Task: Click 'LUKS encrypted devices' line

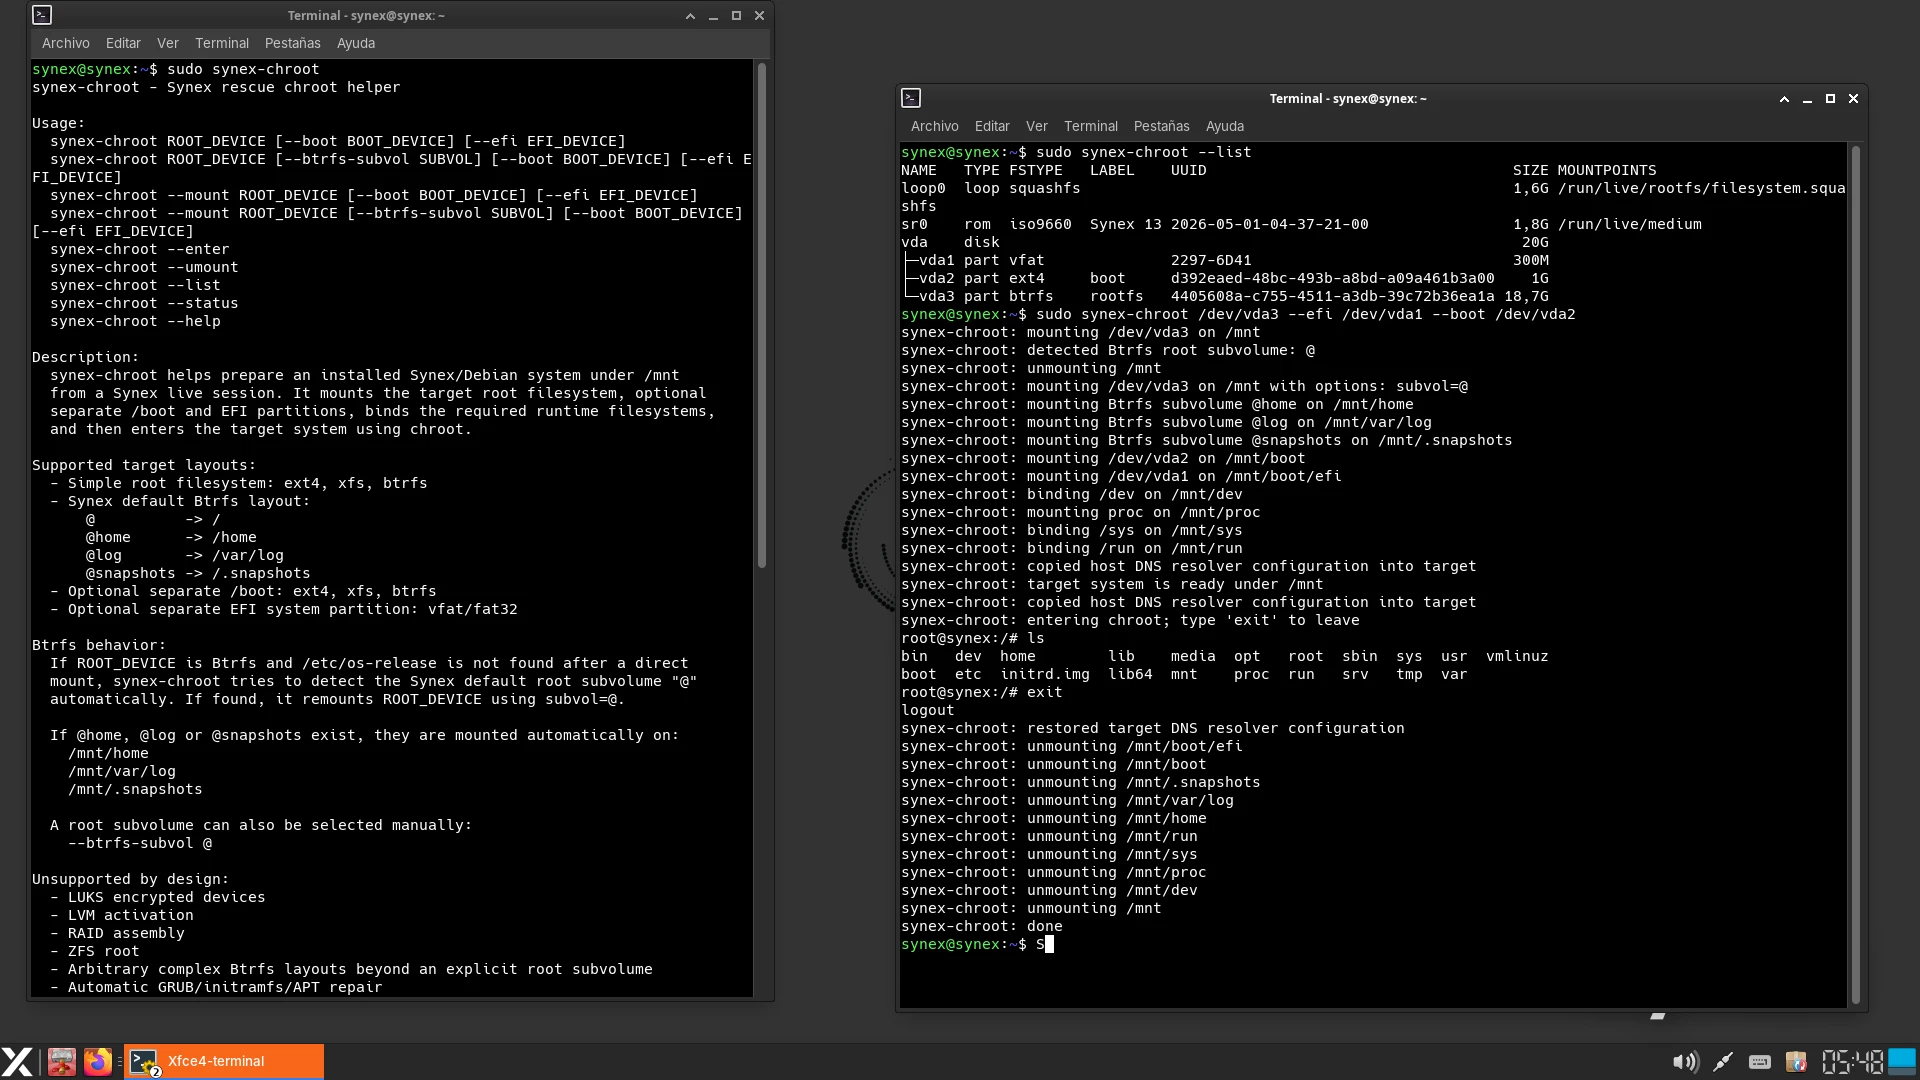Action: [158, 897]
